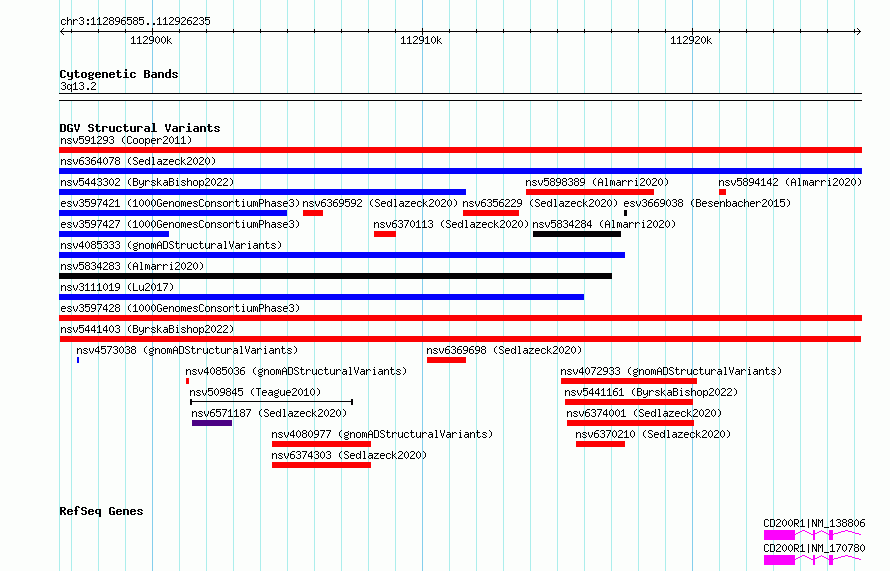Select the nsv4080977 red variant bar

[x=321, y=444]
